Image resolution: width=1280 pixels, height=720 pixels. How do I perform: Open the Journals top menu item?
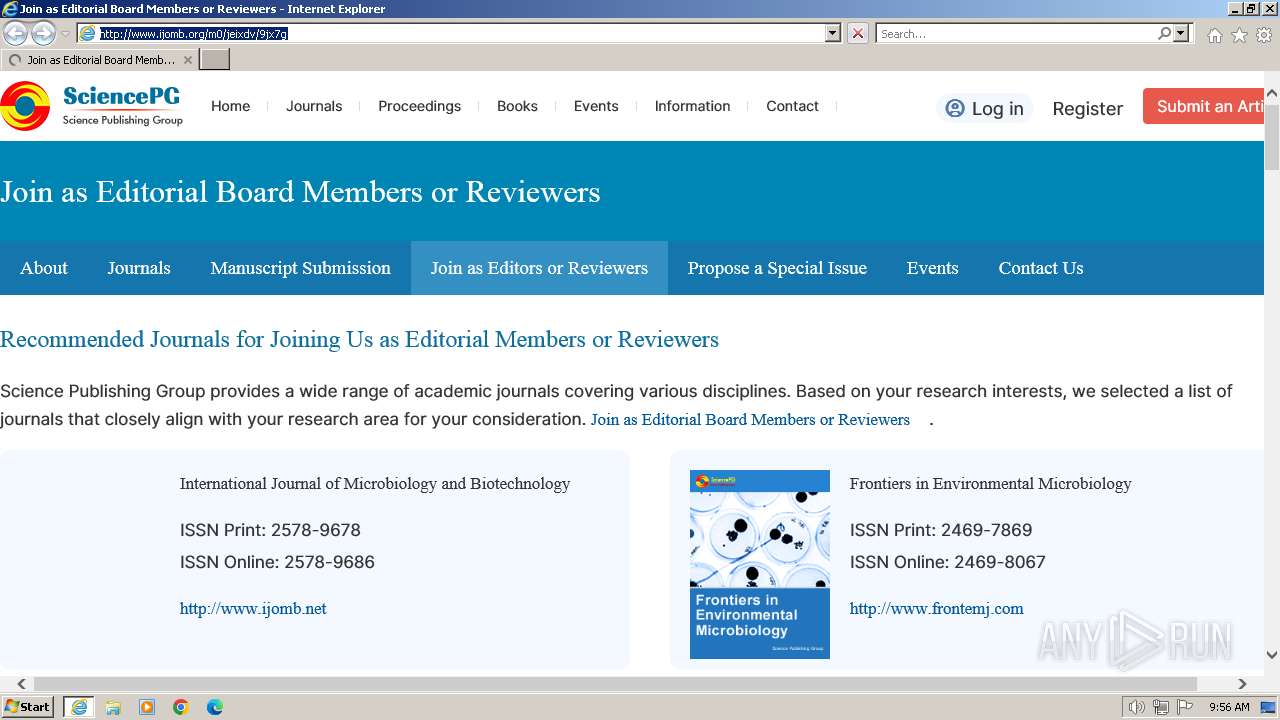point(314,106)
